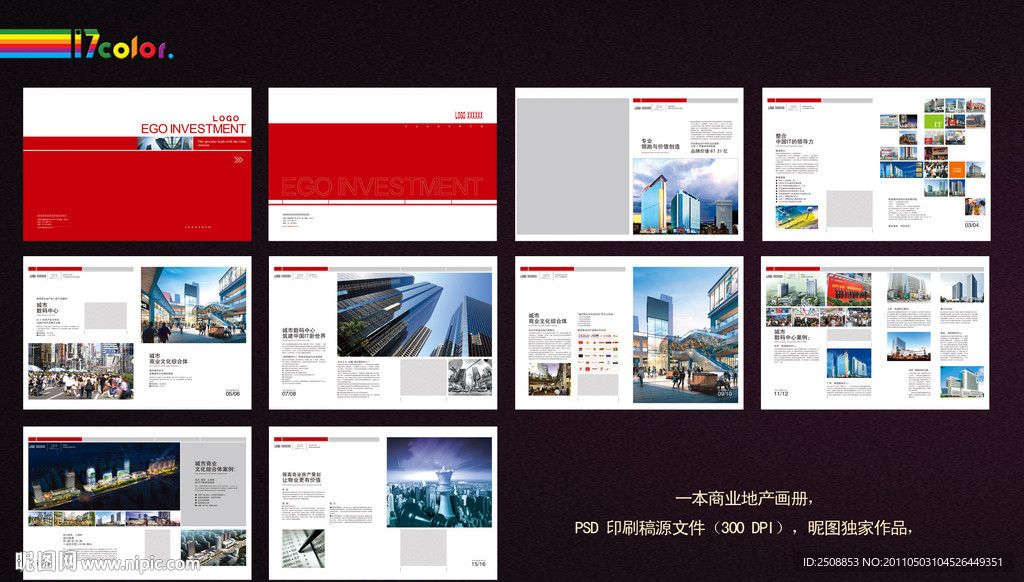The width and height of the screenshot is (1024, 582).
Task: Open the night aerial city rendering
Action: click(x=104, y=477)
